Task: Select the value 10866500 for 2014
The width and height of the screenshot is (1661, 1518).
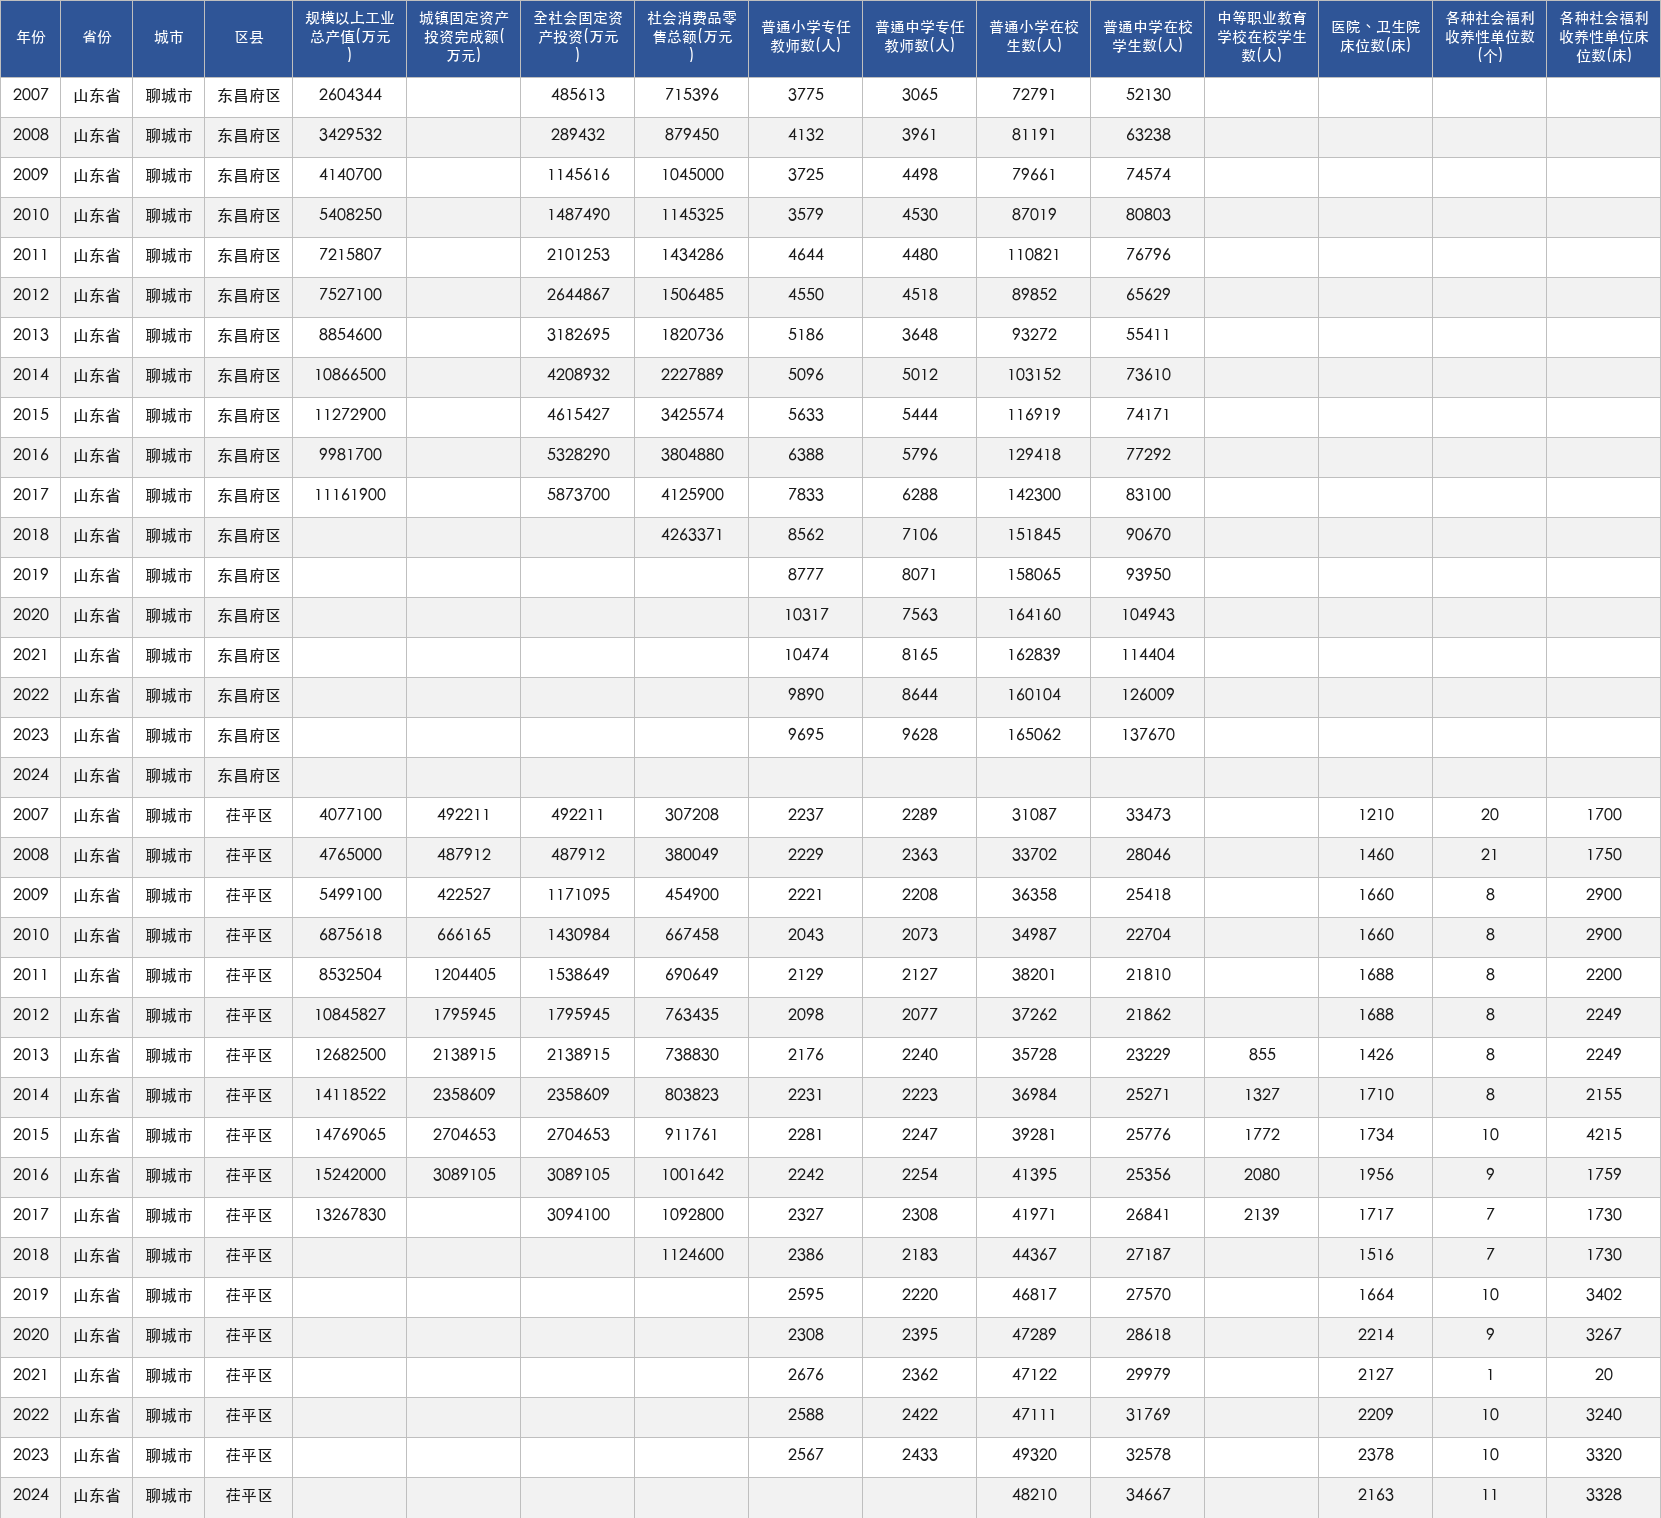Action: tap(350, 376)
